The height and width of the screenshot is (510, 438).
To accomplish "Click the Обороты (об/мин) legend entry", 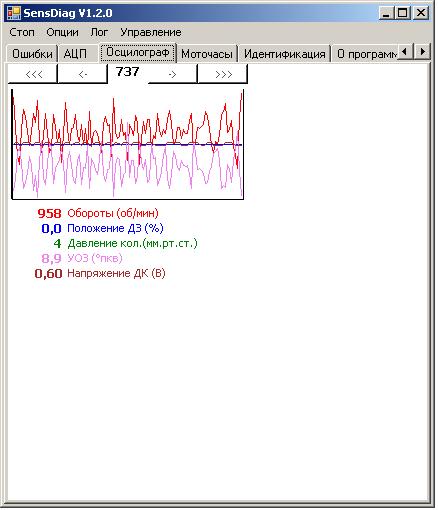I will tap(113, 213).
